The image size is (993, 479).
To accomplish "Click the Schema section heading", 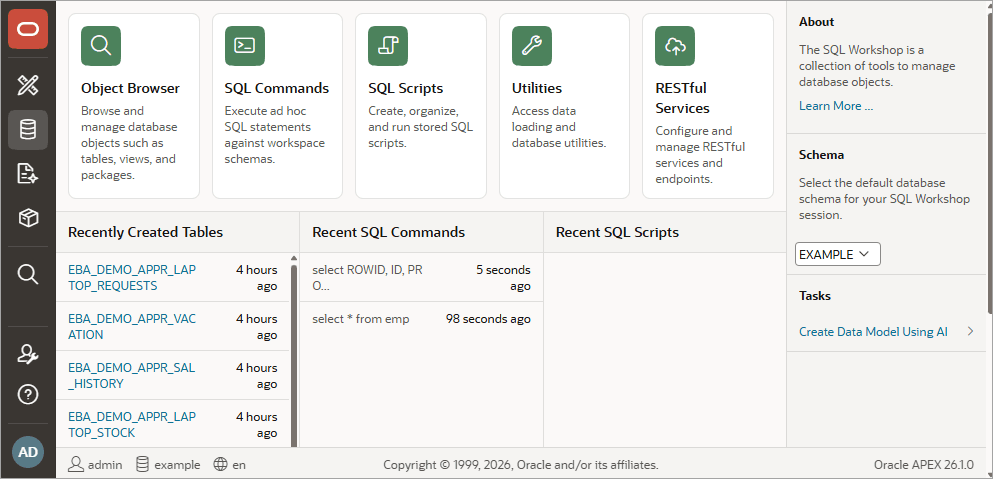I will tap(821, 155).
